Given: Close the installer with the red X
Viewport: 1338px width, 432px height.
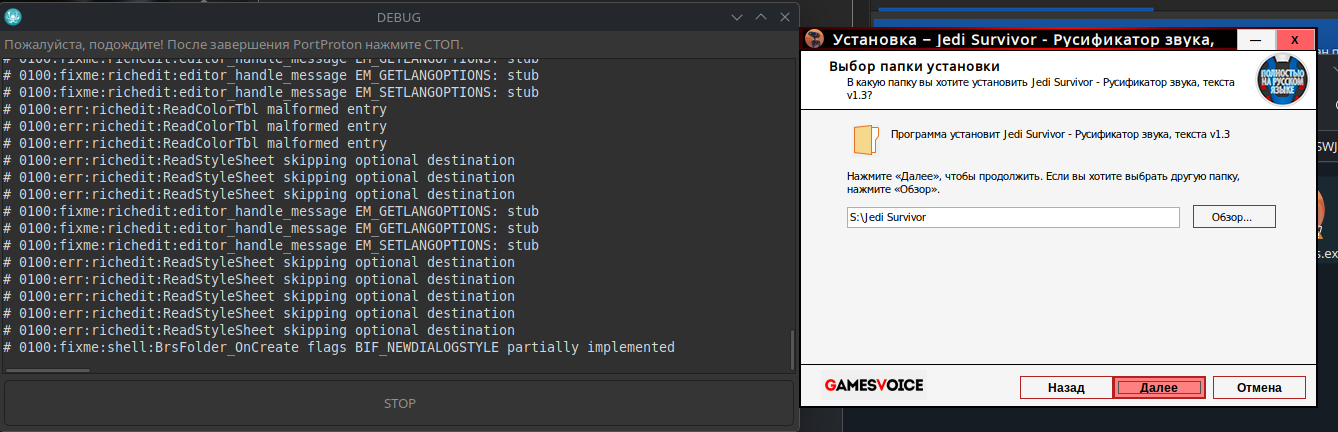Looking at the screenshot, I should click(x=1294, y=39).
